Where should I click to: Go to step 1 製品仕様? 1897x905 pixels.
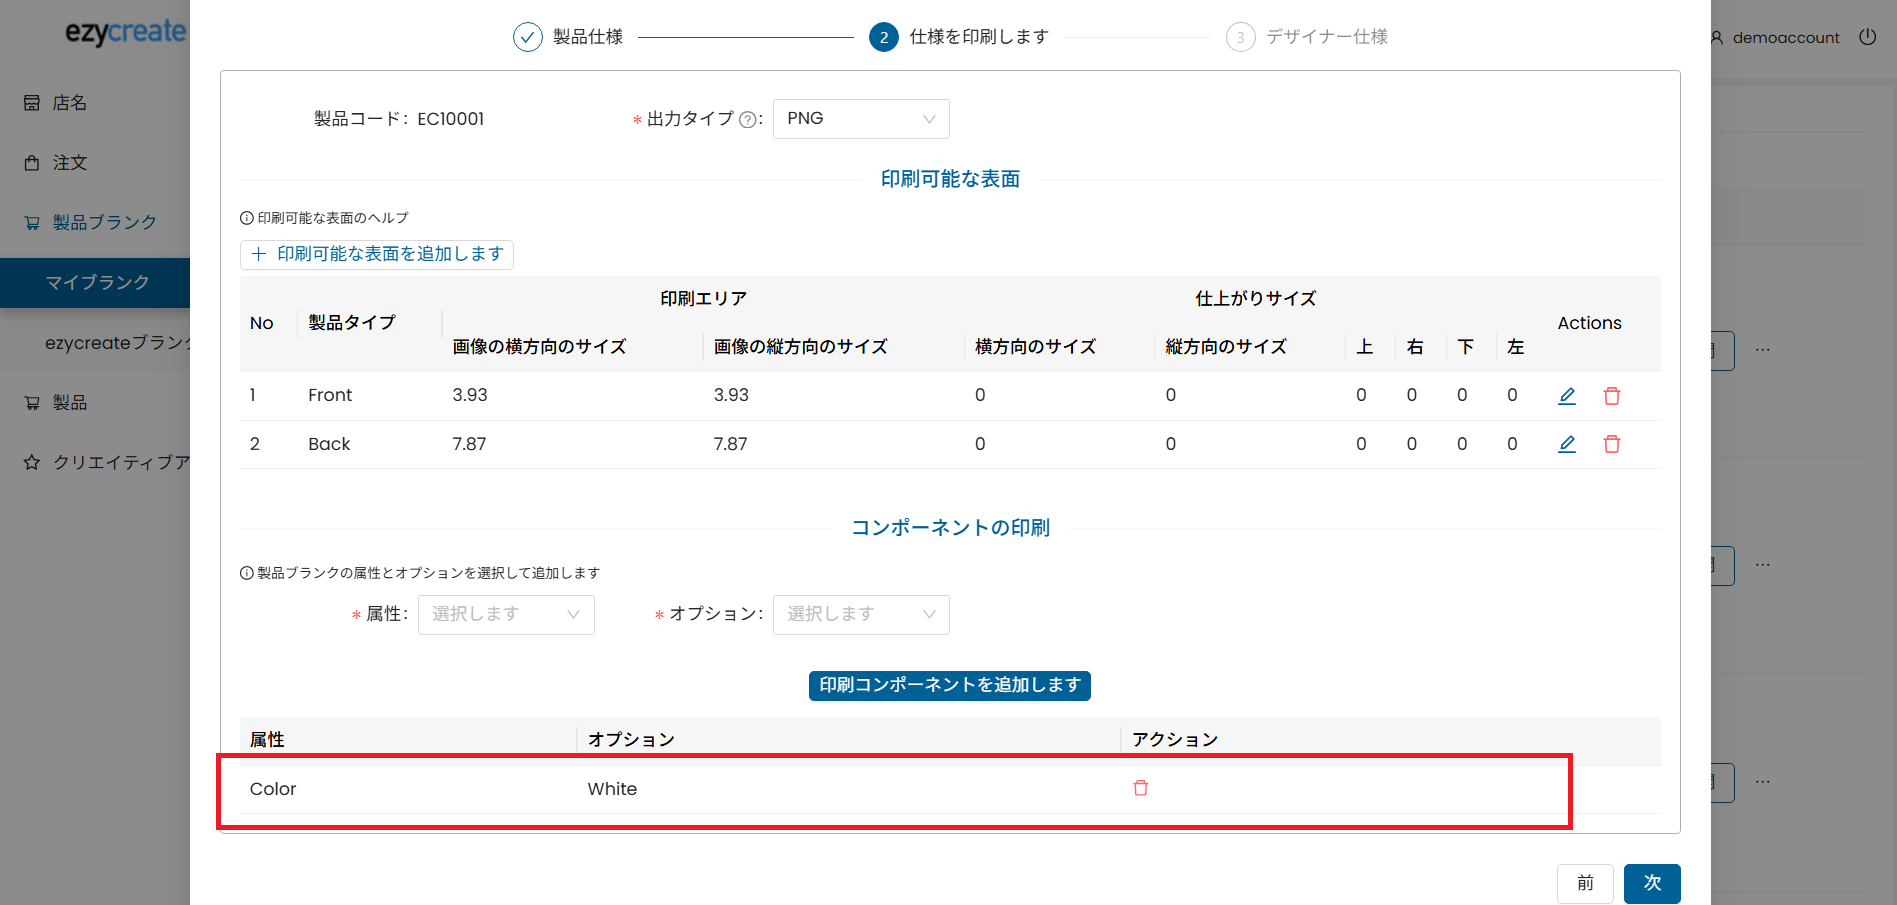[x=568, y=37]
